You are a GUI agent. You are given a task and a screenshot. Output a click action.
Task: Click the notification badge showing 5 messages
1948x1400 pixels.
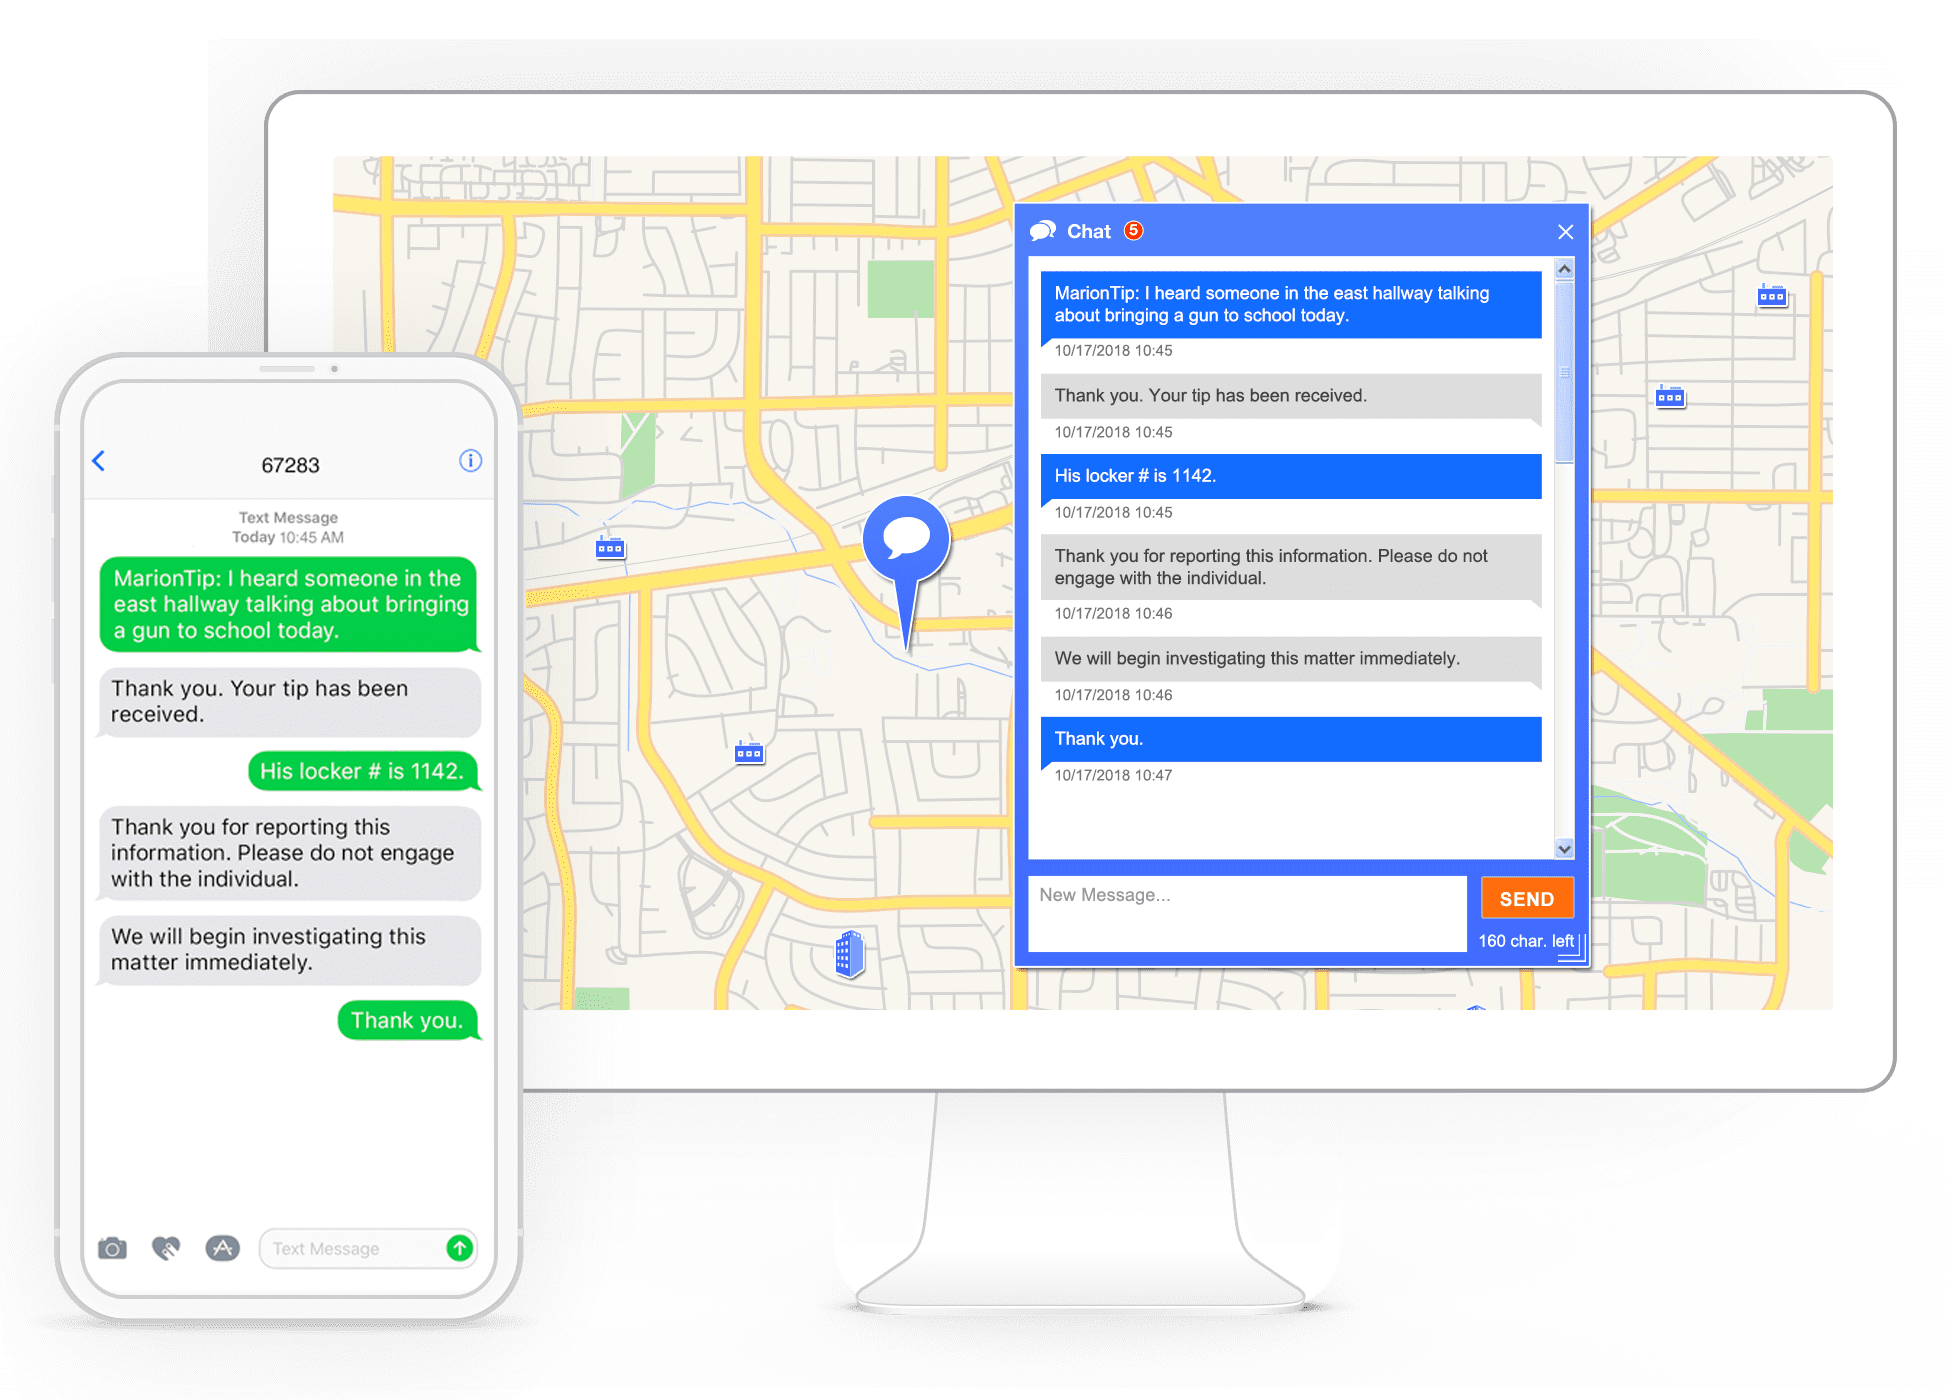point(1133,230)
